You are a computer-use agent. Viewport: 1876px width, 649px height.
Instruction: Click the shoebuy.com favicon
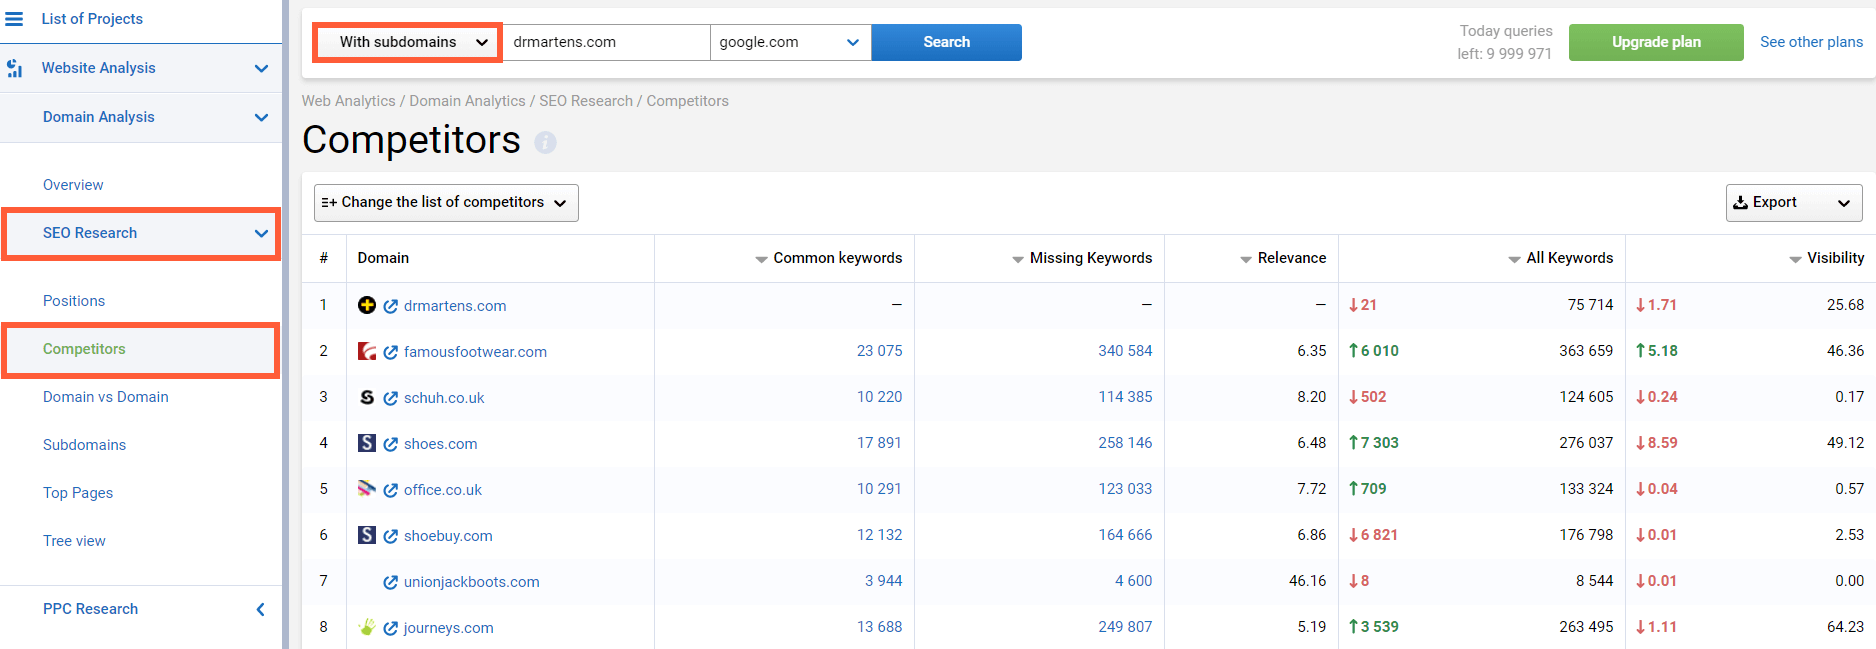tap(367, 535)
